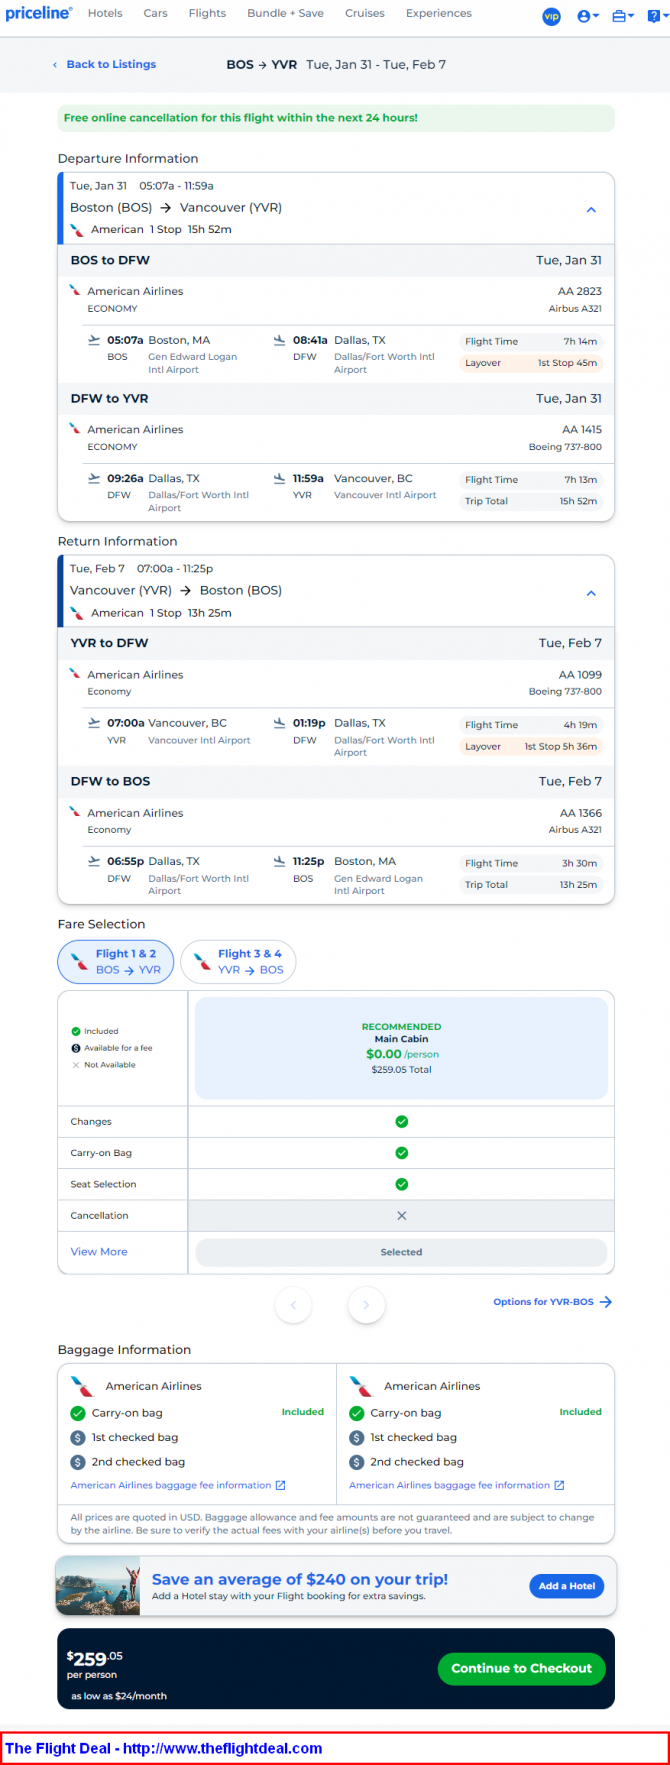Screen dimensions: 670x1765
Task: Click the left Carry-on bag check icon
Action: click(x=78, y=1413)
